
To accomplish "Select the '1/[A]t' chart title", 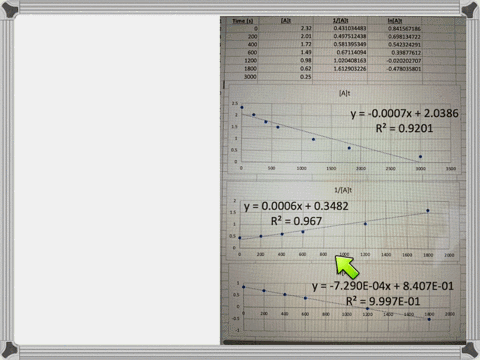I will click(x=343, y=190).
